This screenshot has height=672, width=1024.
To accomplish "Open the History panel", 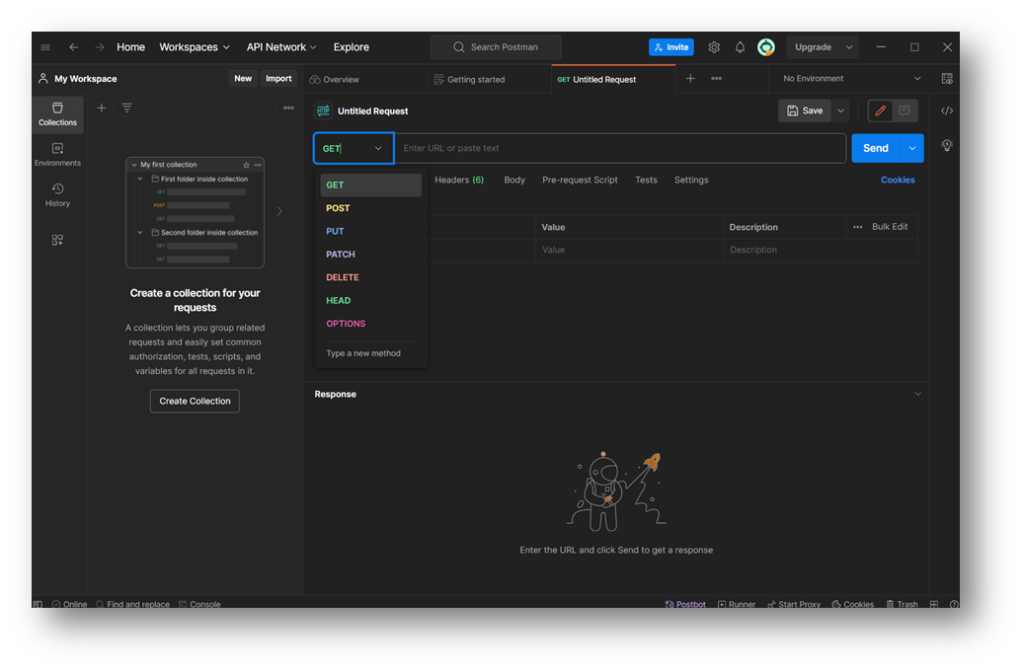I will pos(57,195).
